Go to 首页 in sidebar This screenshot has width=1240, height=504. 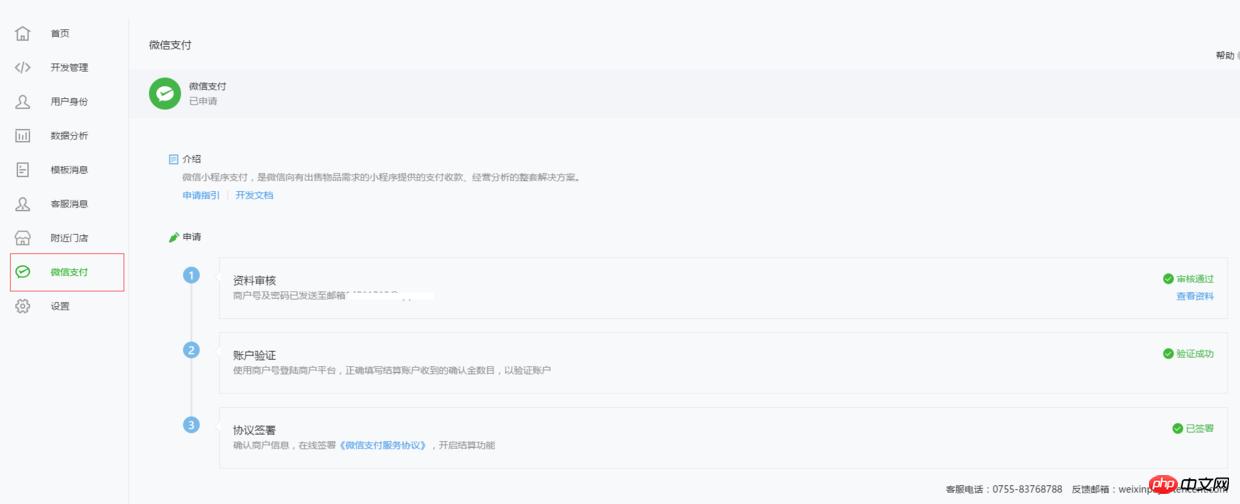point(60,33)
